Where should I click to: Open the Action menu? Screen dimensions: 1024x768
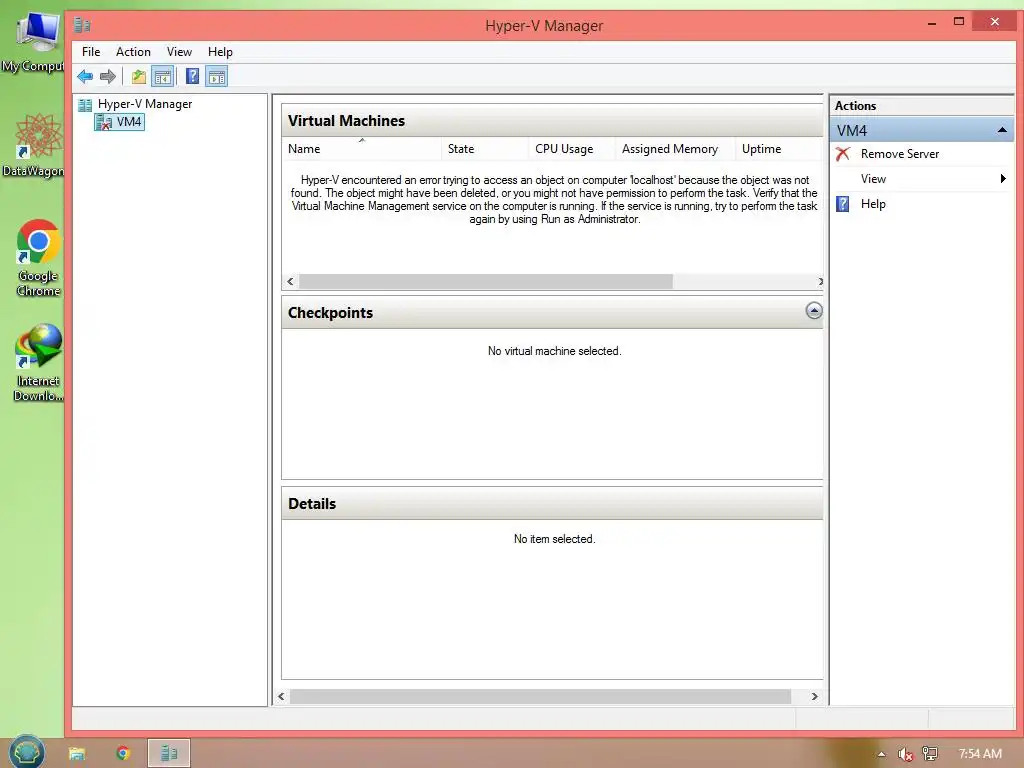tap(133, 52)
